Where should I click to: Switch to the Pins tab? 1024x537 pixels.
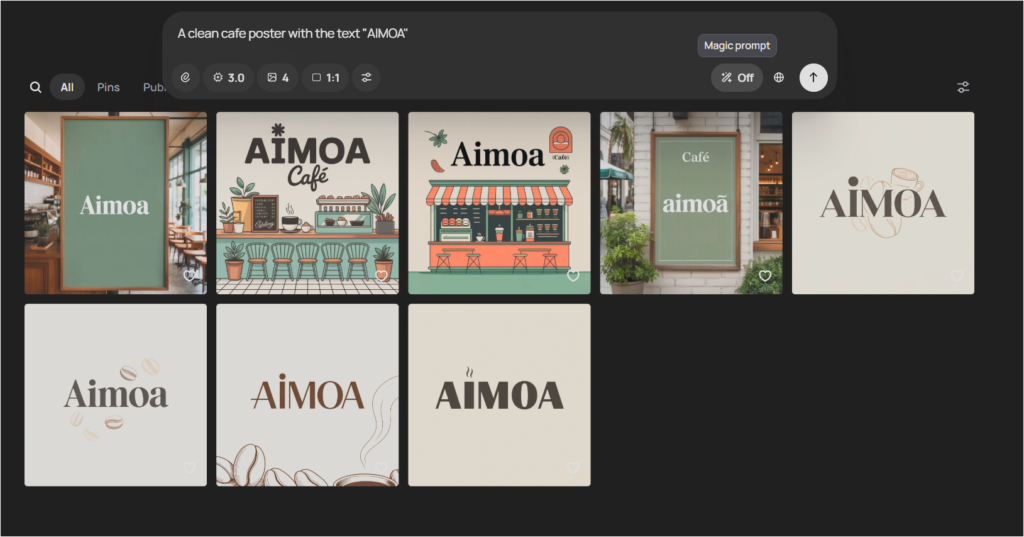click(108, 87)
